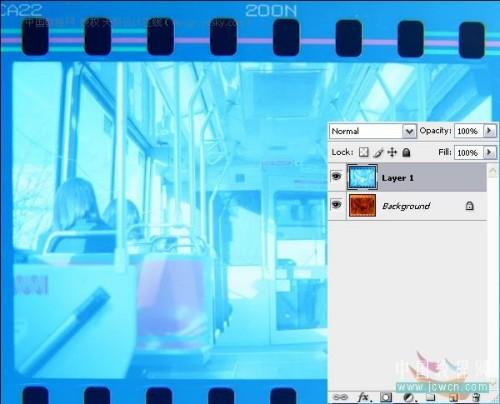This screenshot has width=500, height=404.
Task: Hide the Background layer
Action: pos(337,204)
